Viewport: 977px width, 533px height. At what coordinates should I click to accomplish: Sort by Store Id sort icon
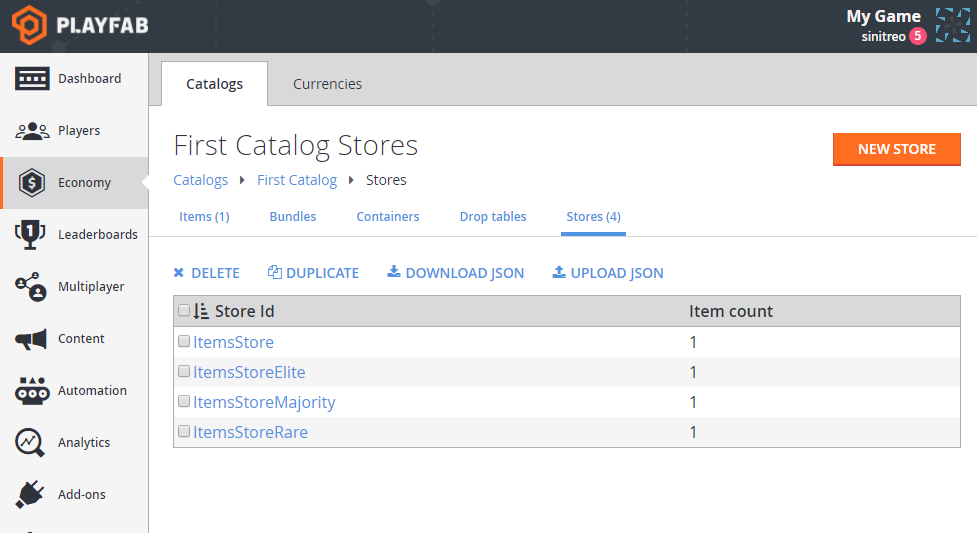(201, 311)
